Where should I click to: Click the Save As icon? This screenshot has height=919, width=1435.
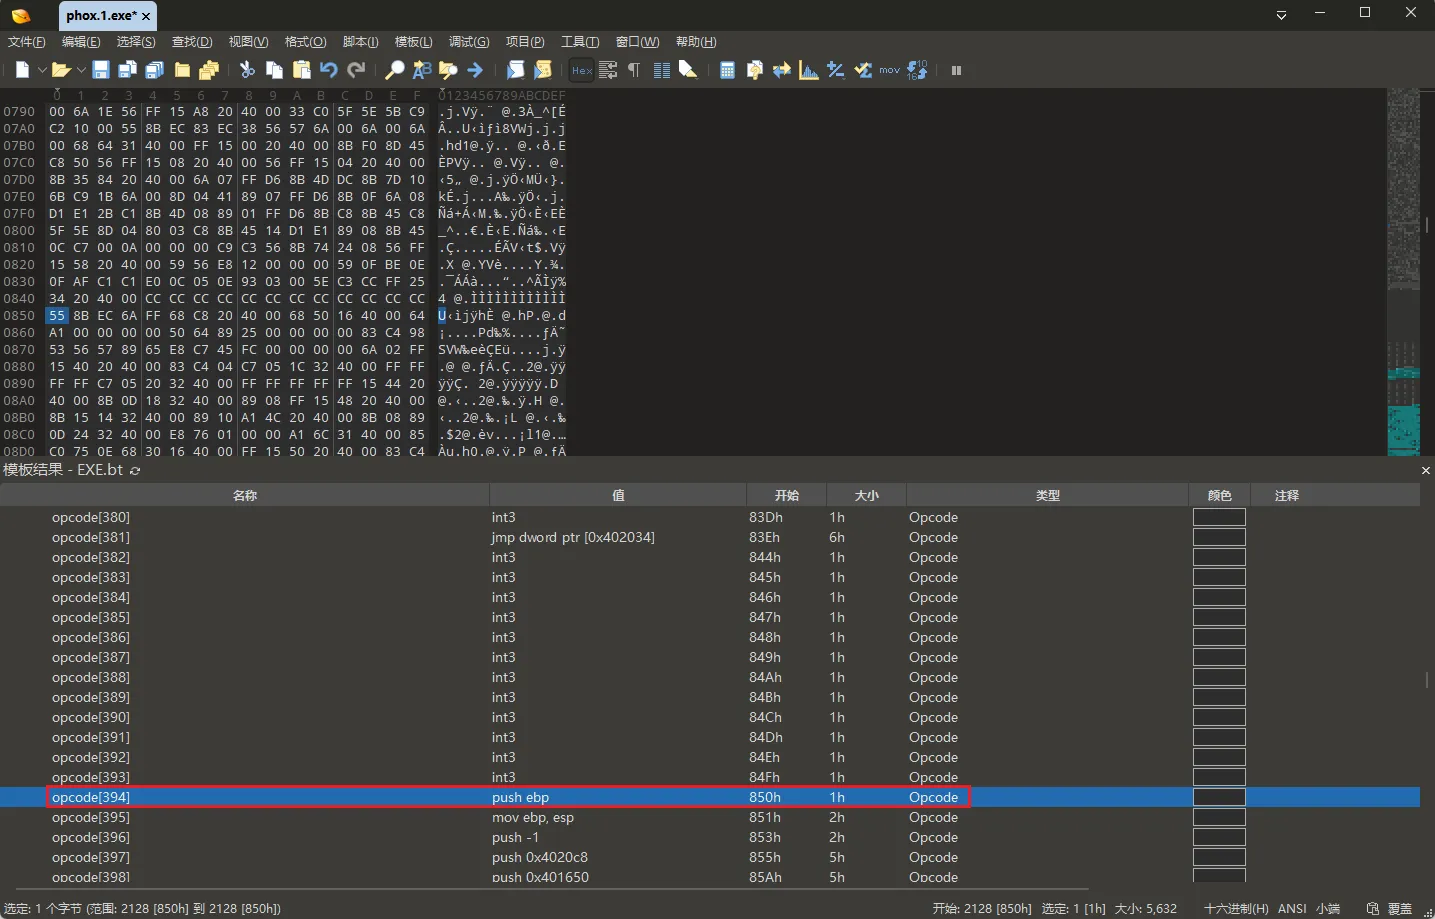127,70
